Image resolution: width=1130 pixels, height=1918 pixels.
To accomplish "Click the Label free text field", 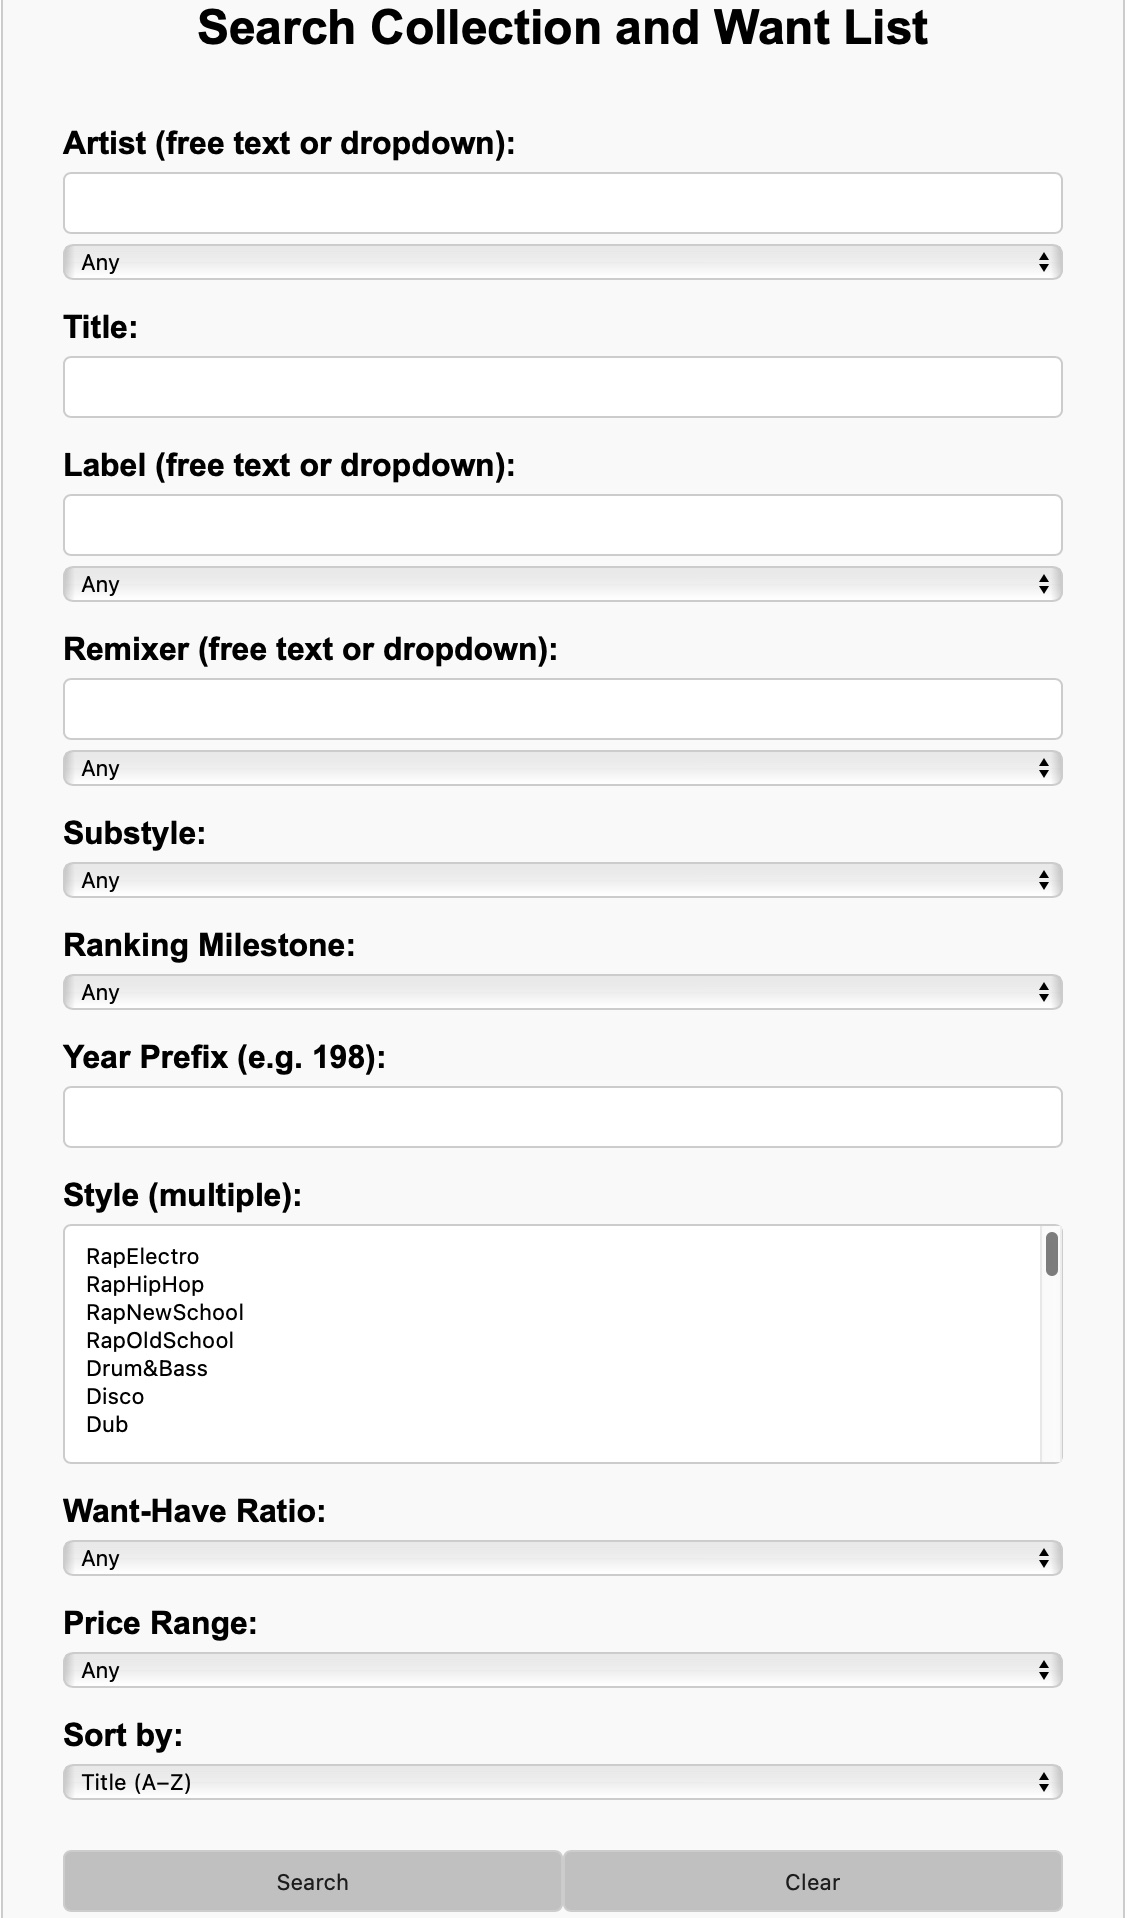I will (x=562, y=525).
